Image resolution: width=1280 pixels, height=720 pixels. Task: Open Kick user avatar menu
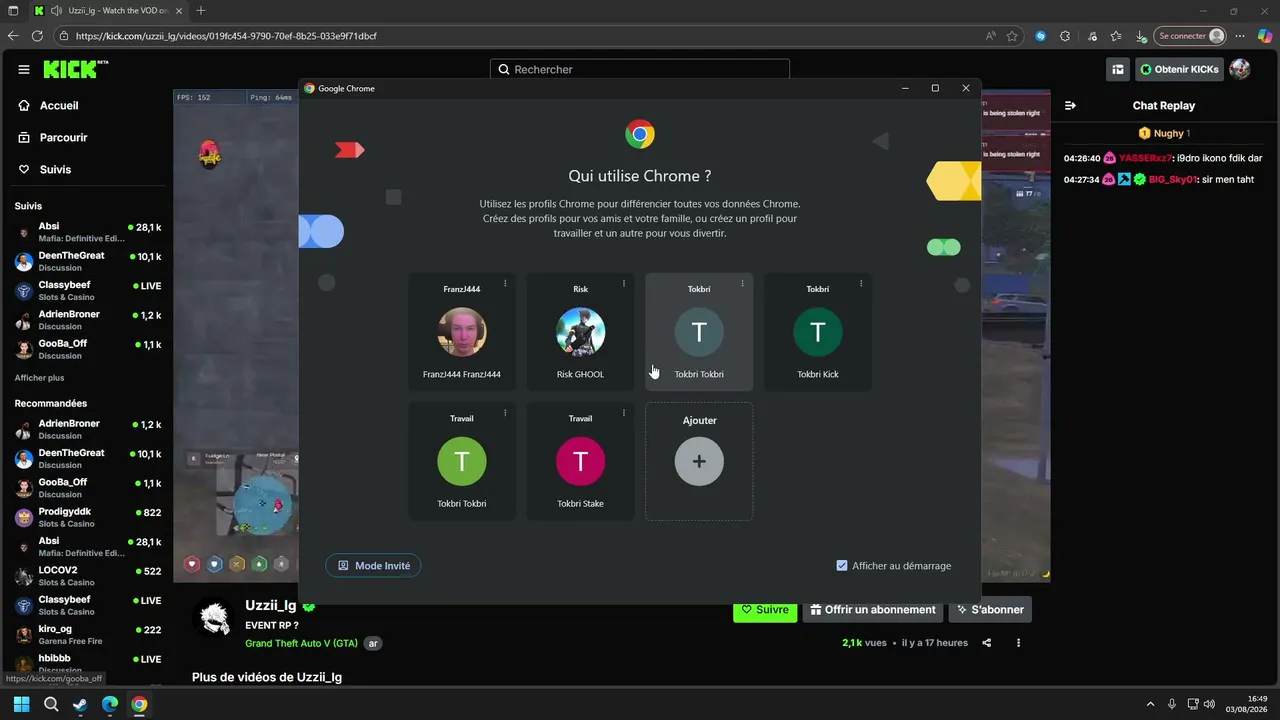[x=1240, y=69]
